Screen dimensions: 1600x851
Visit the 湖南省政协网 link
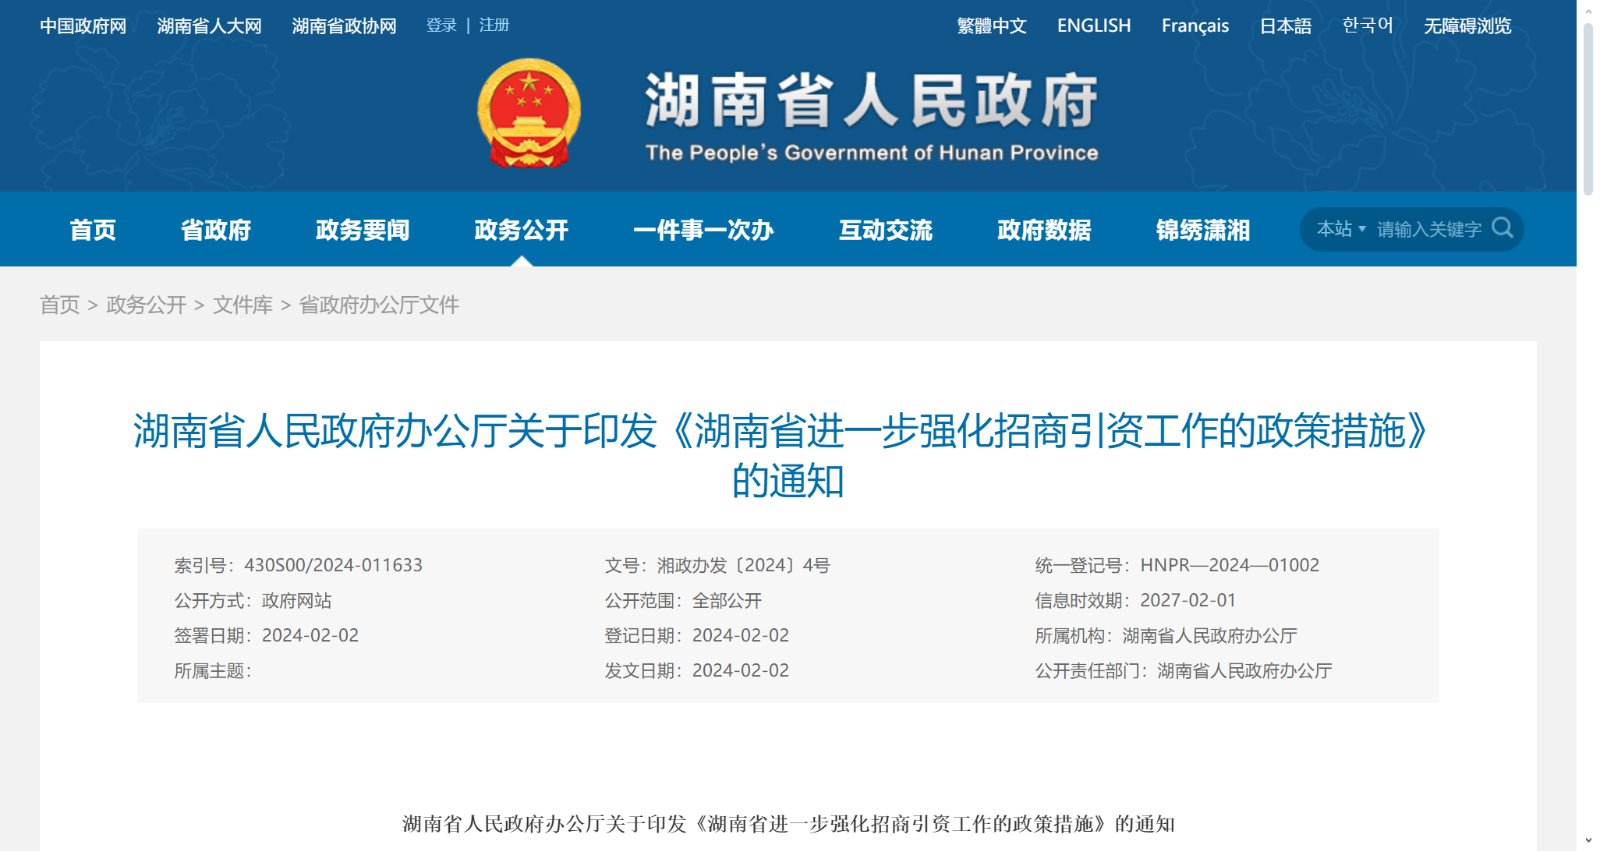pos(344,26)
